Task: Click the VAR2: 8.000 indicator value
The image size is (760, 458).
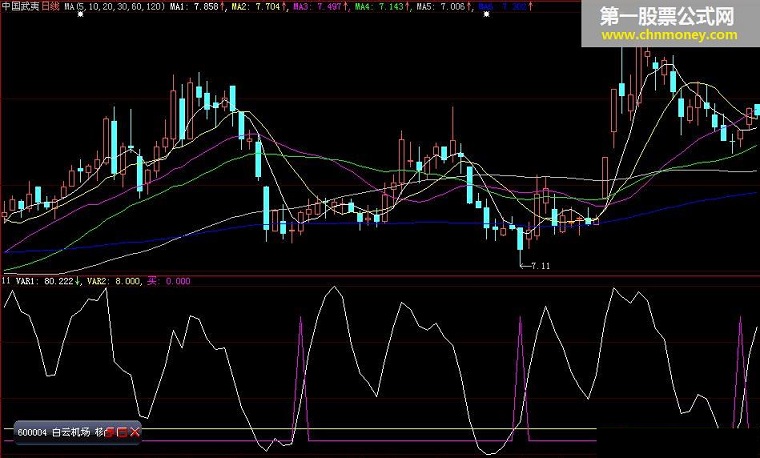Action: click(x=113, y=281)
